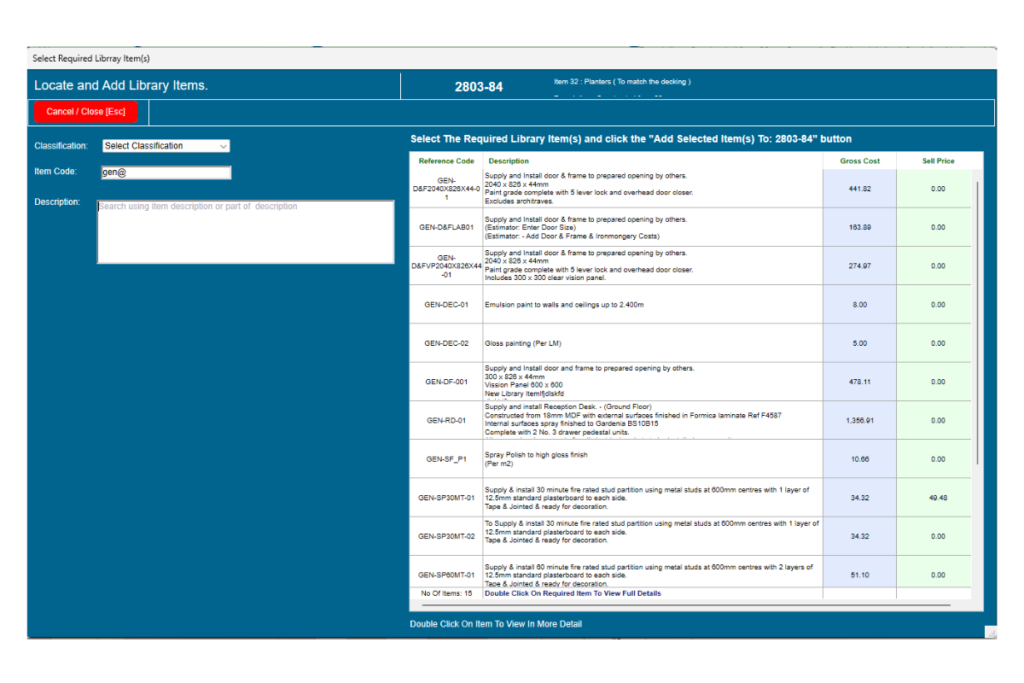
Task: Click the window resize grip corner icon
Action: coord(990,632)
